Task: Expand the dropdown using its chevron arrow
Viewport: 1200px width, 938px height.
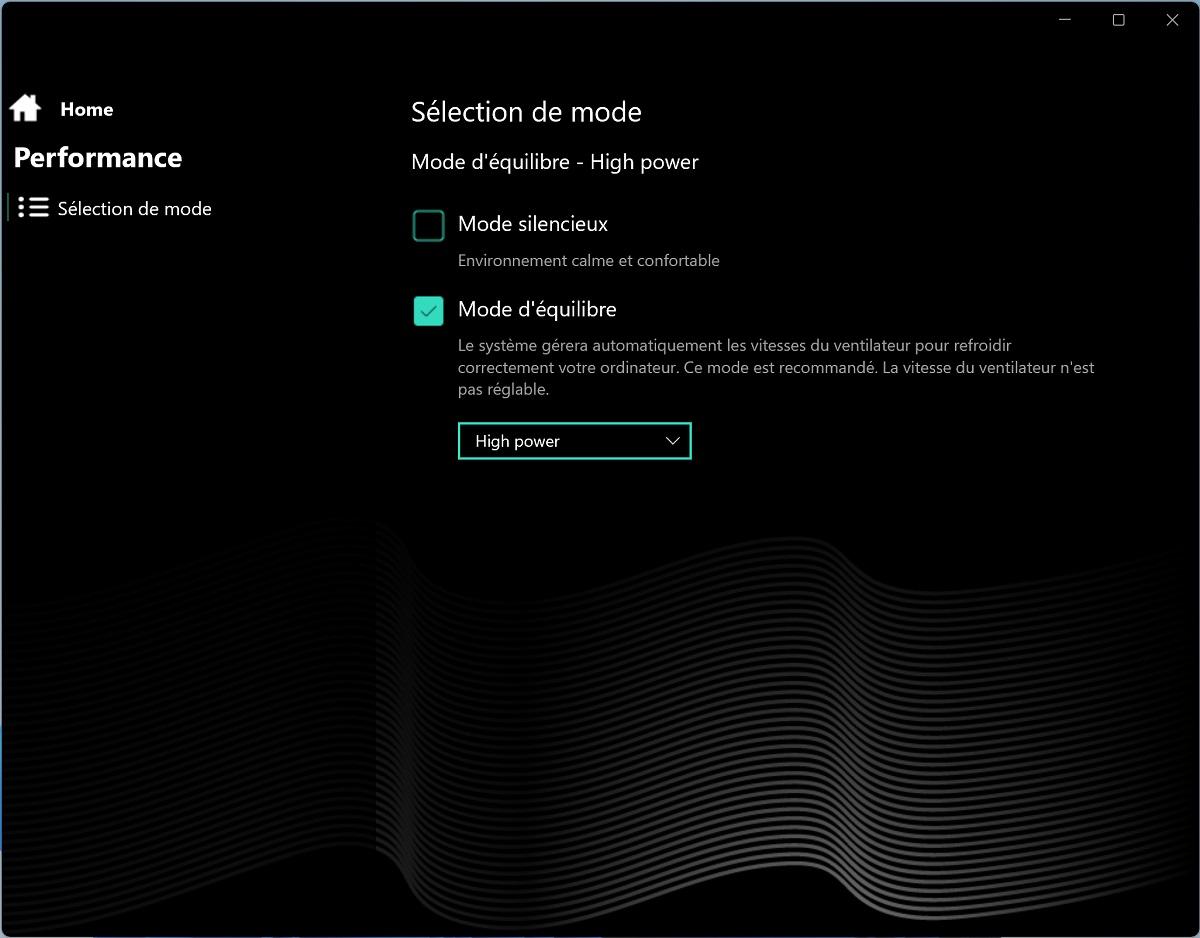Action: (x=672, y=441)
